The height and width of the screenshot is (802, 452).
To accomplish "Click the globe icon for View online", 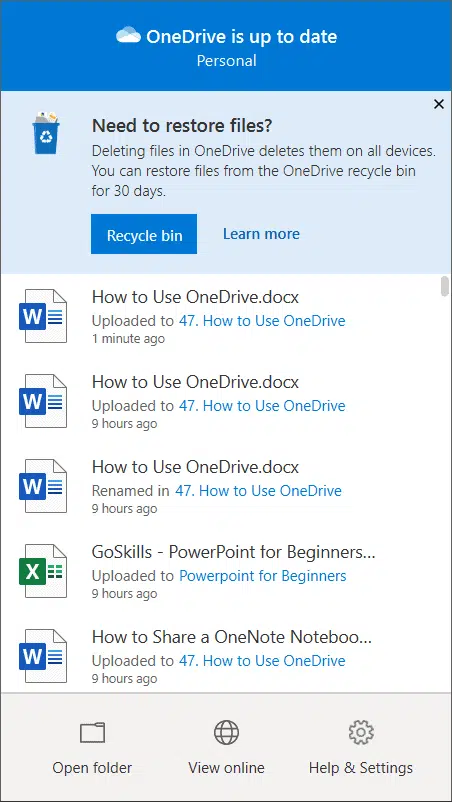I will pyautogui.click(x=226, y=732).
